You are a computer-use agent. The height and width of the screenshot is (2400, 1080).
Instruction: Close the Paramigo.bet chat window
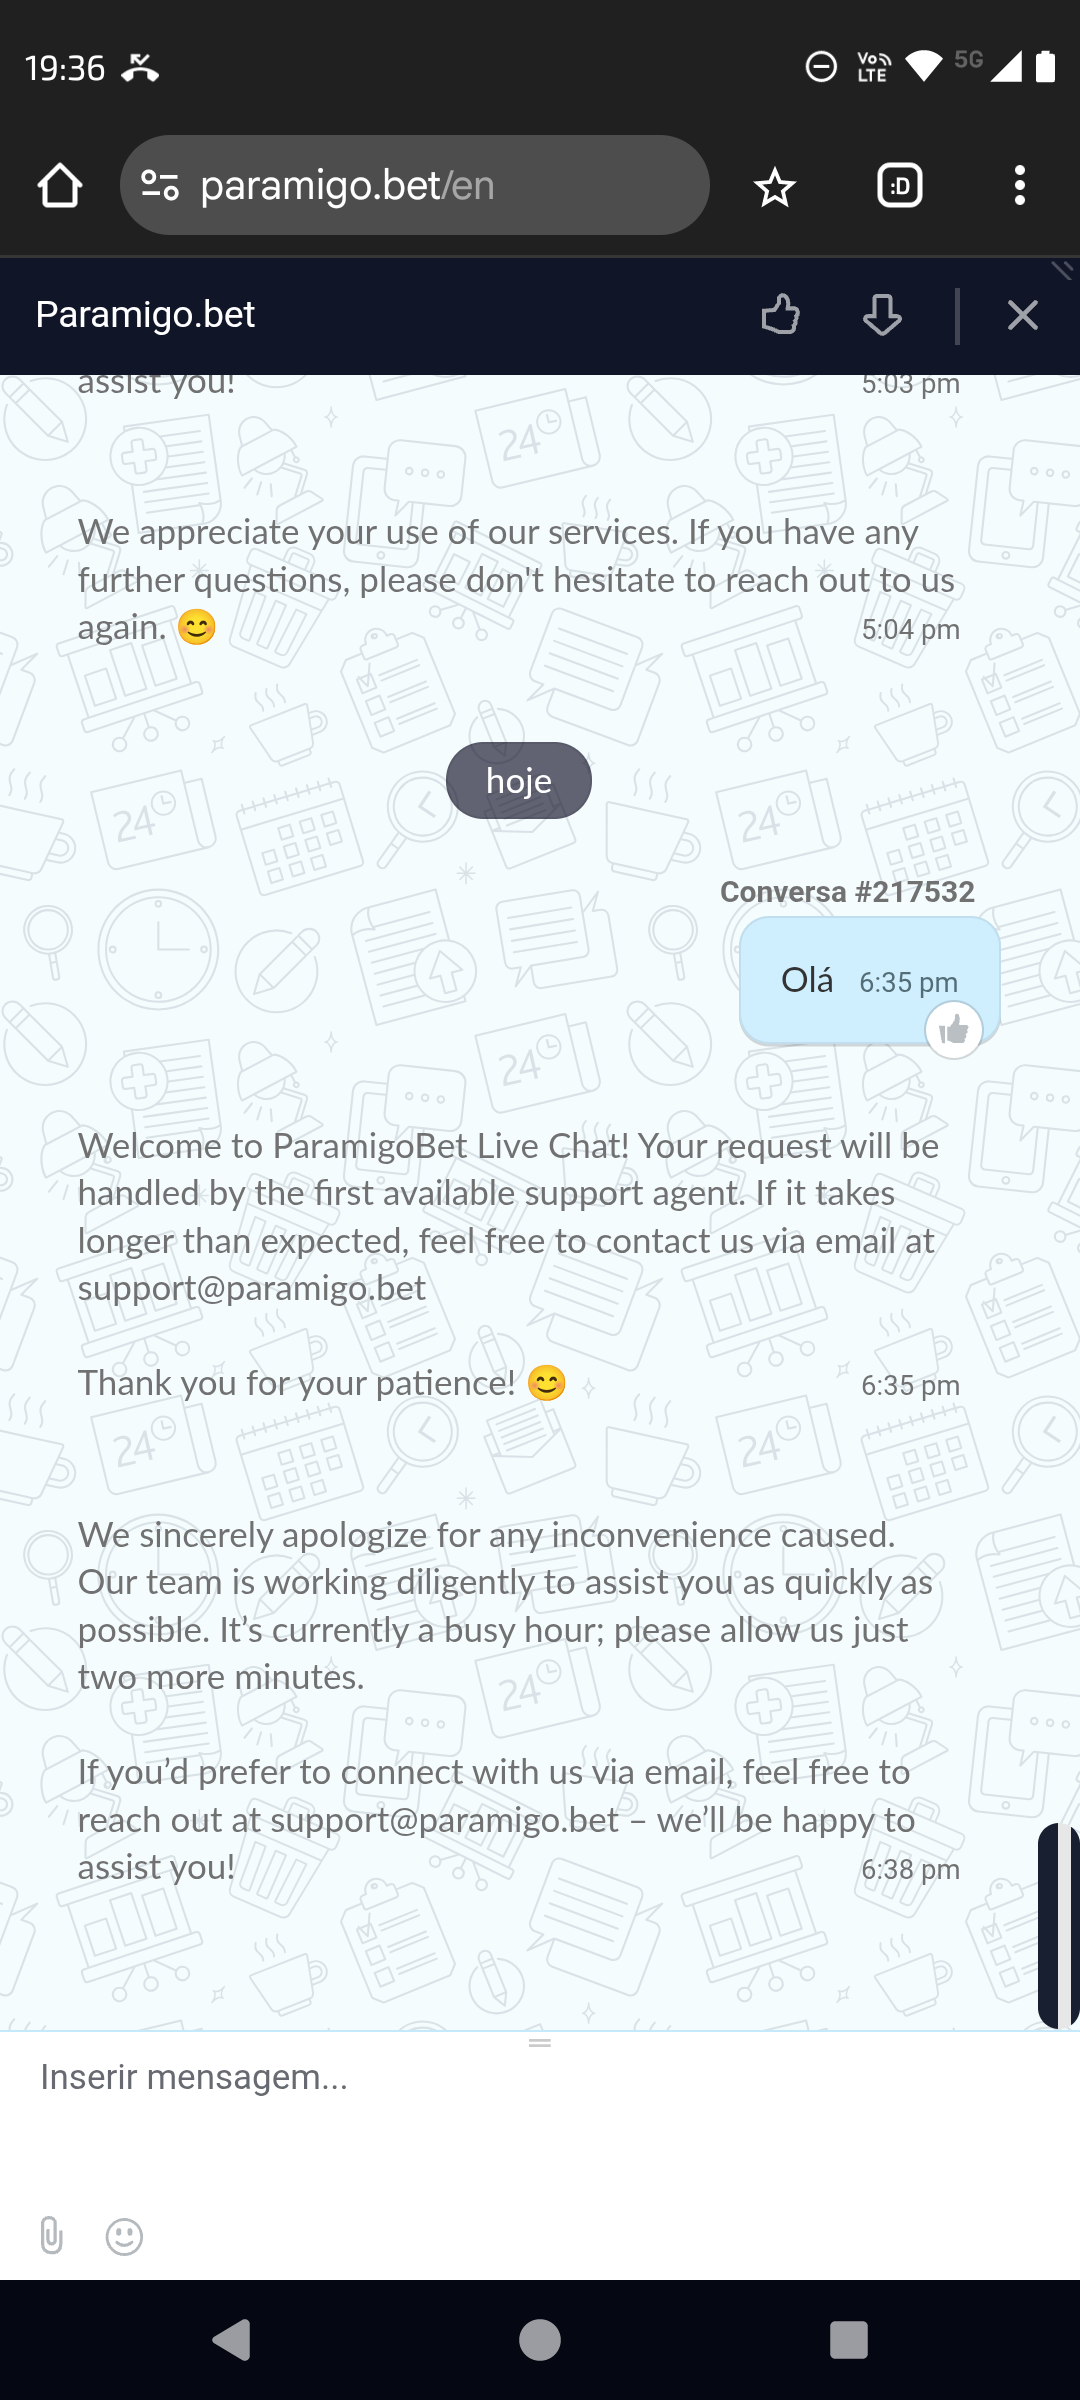pyautogui.click(x=1022, y=315)
